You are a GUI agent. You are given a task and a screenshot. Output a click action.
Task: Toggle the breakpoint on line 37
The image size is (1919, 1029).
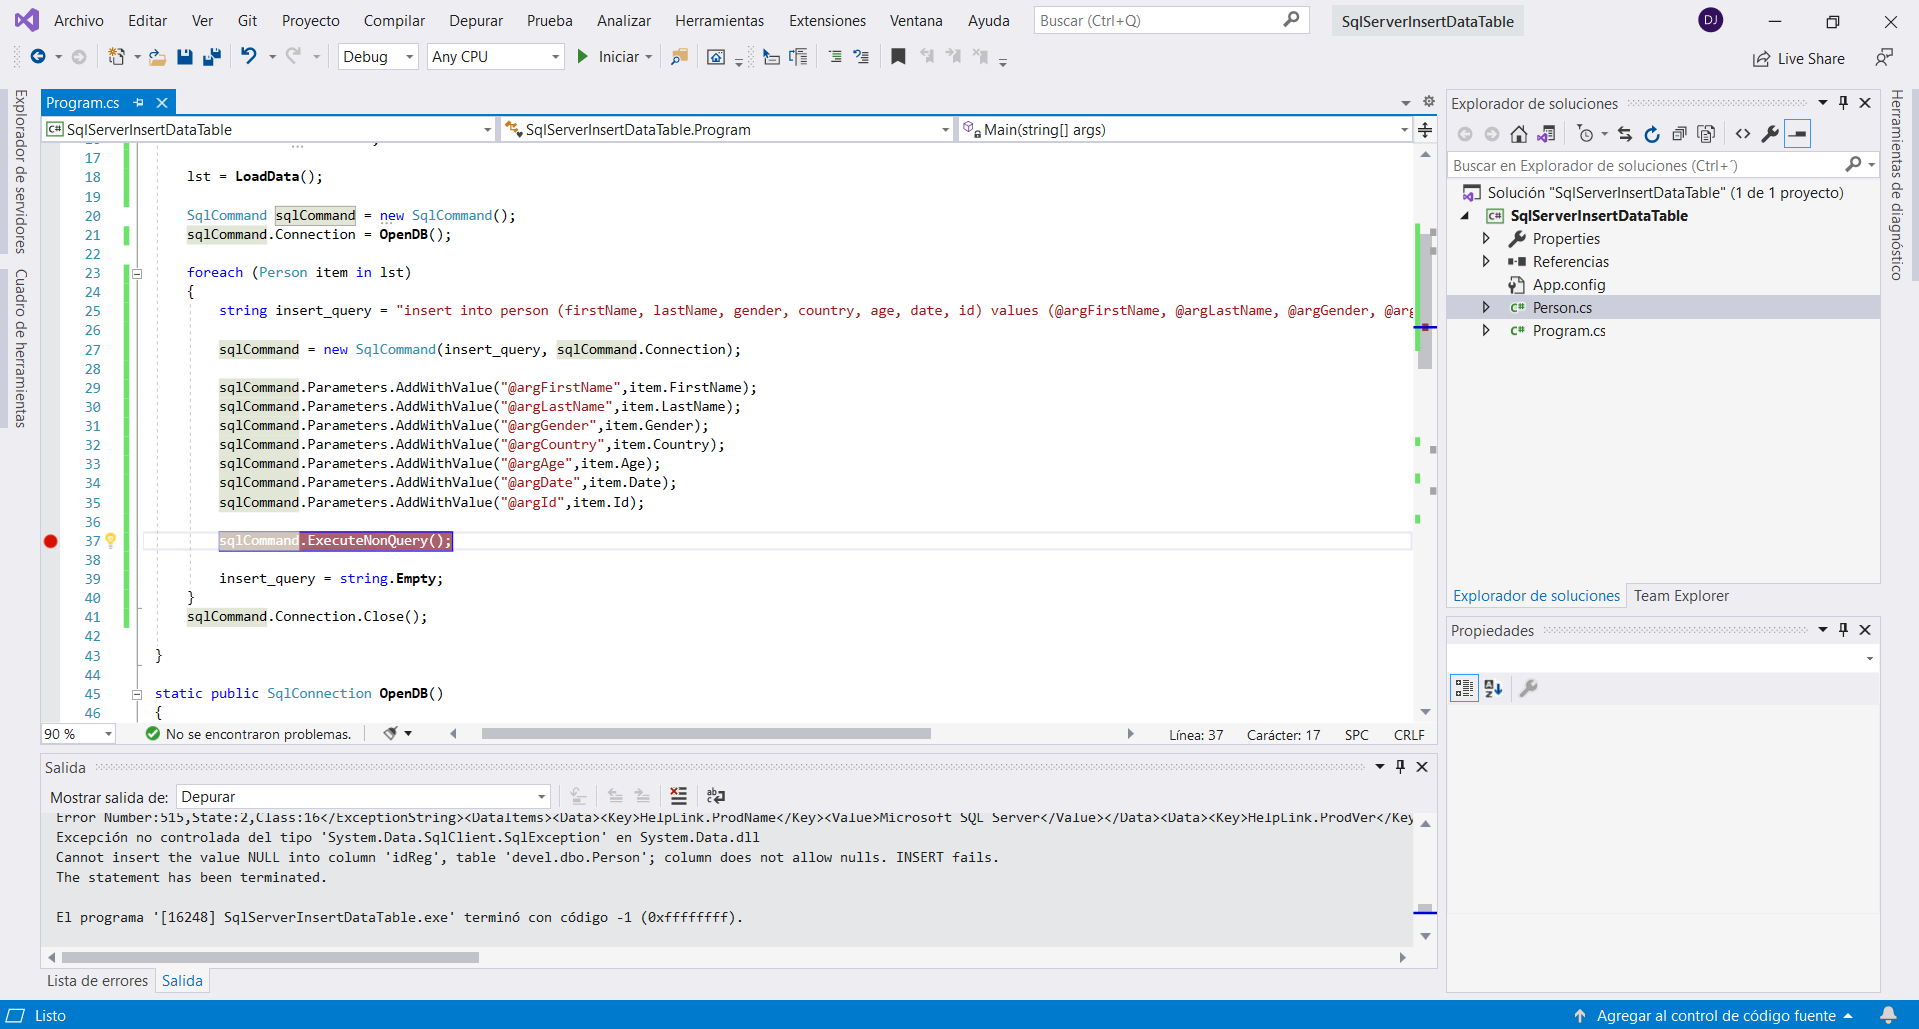(51, 541)
